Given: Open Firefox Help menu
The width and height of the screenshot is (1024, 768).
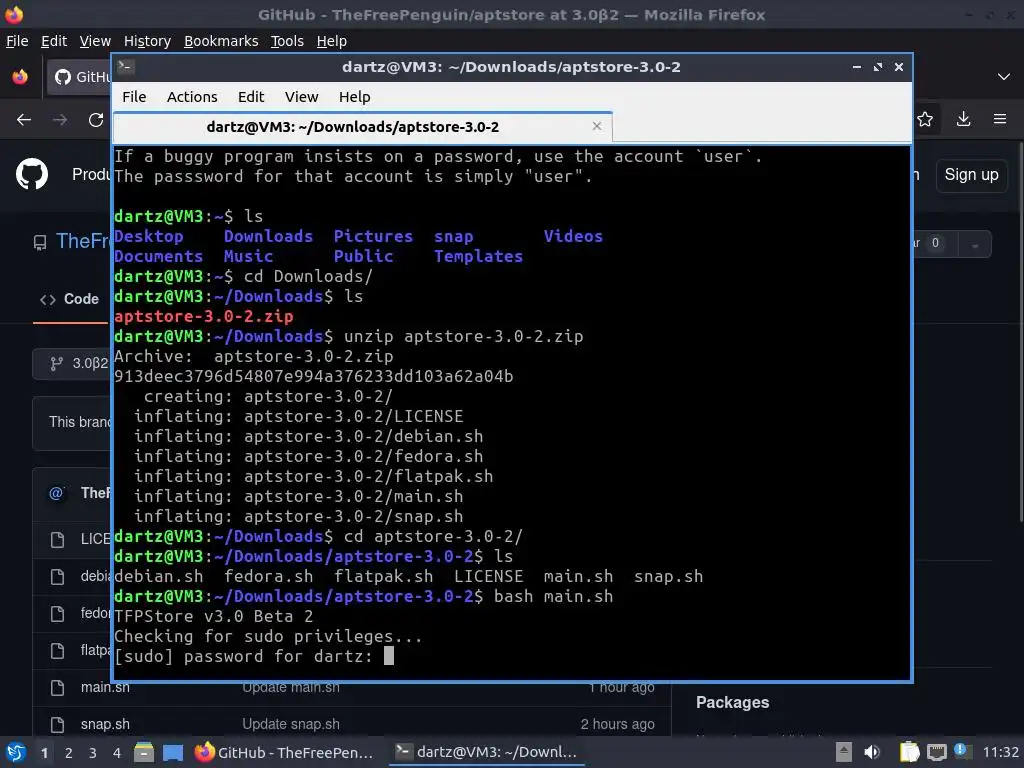Looking at the screenshot, I should coord(332,41).
